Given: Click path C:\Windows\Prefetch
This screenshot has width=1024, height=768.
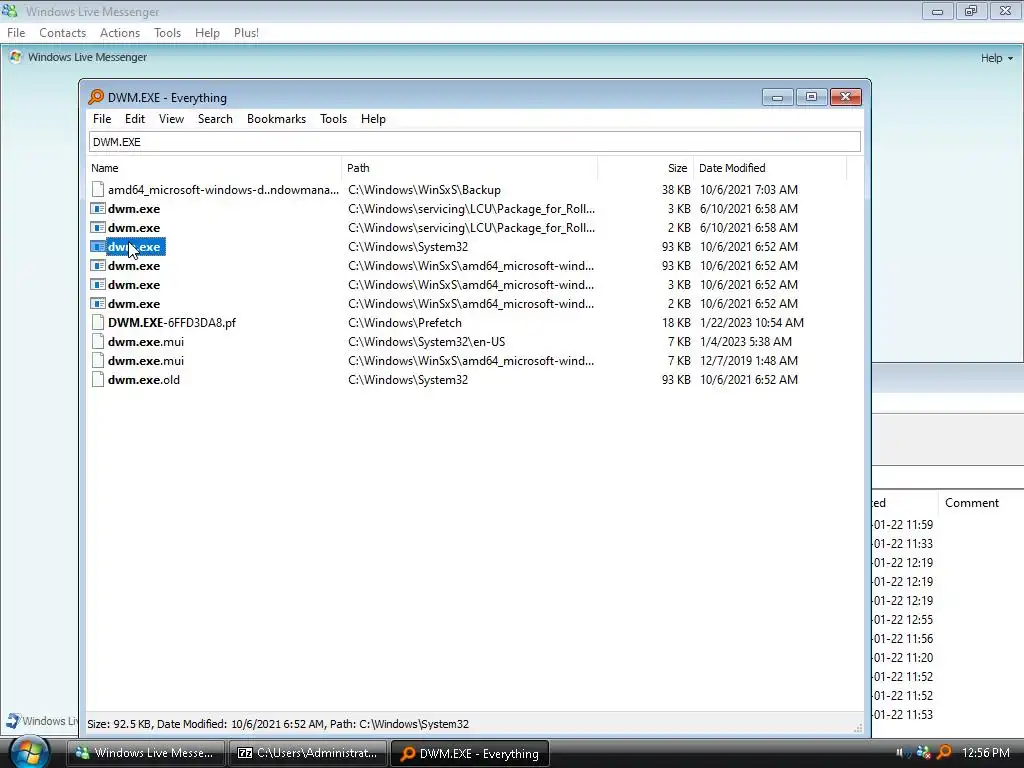Looking at the screenshot, I should (405, 323).
